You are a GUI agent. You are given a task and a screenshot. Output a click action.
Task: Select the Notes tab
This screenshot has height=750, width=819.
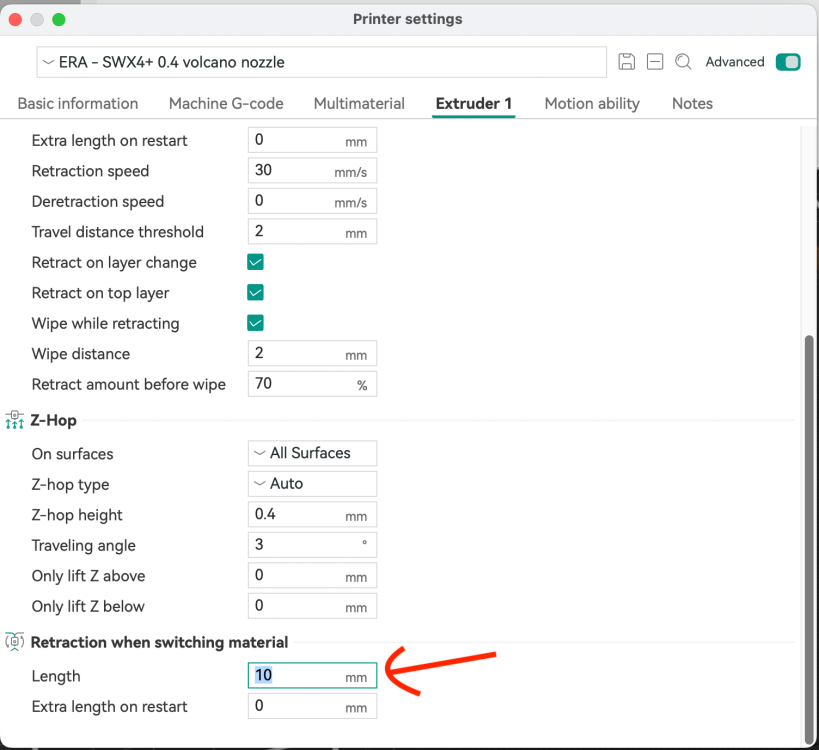[692, 104]
